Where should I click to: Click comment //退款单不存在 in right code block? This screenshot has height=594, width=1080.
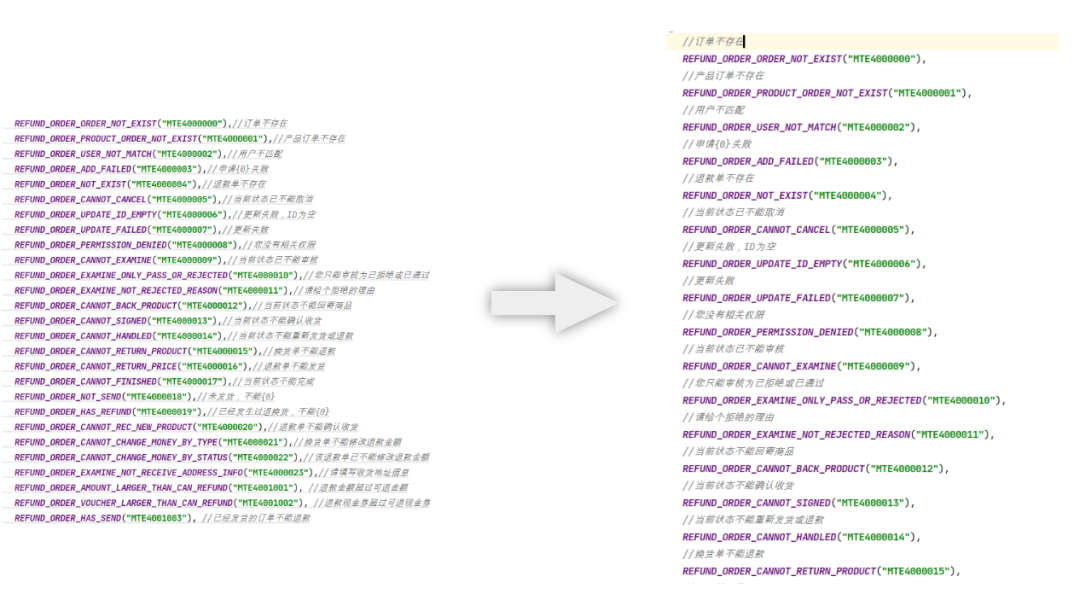click(x=718, y=178)
